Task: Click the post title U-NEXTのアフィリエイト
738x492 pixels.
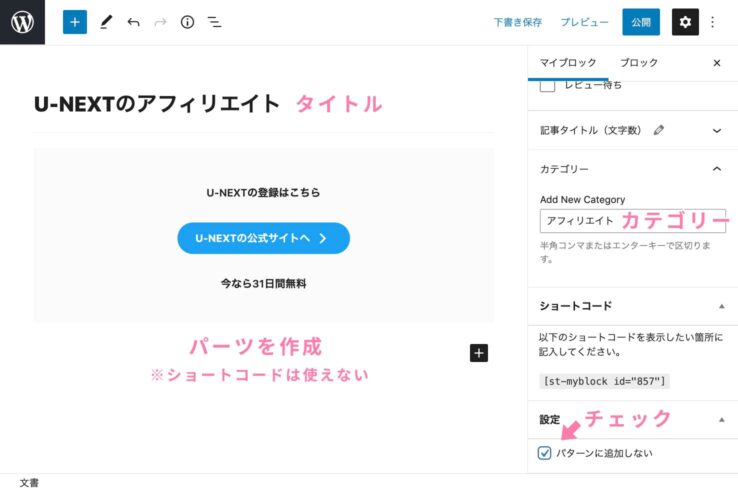Action: click(157, 104)
